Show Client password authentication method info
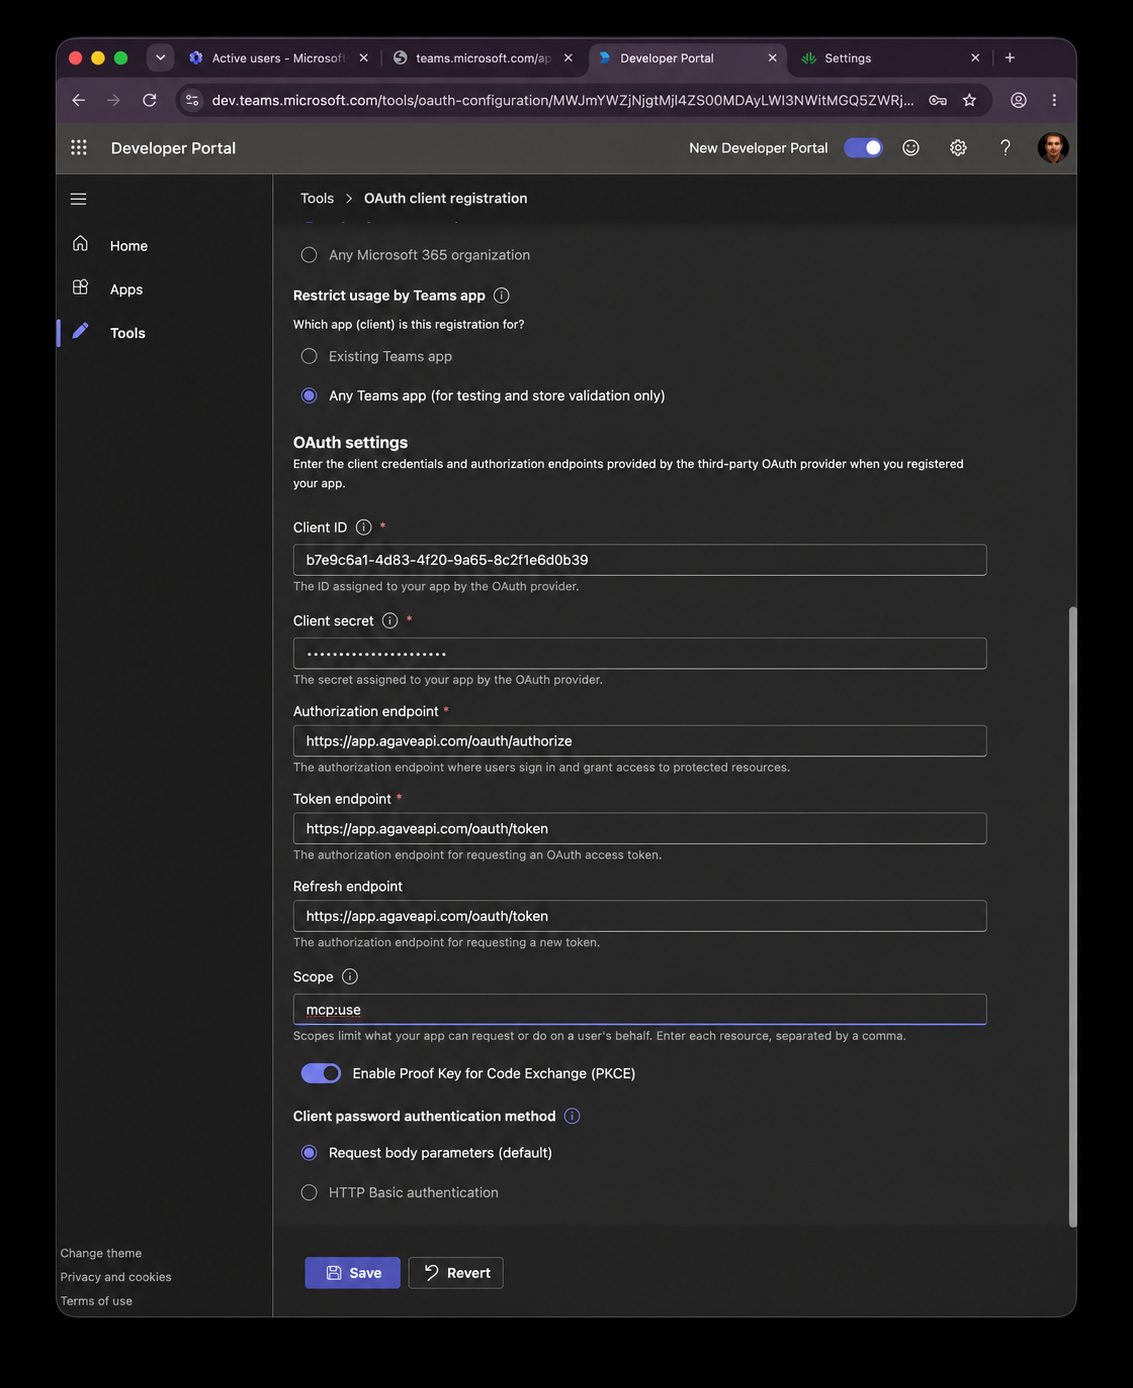This screenshot has height=1388, width=1133. 572,1116
